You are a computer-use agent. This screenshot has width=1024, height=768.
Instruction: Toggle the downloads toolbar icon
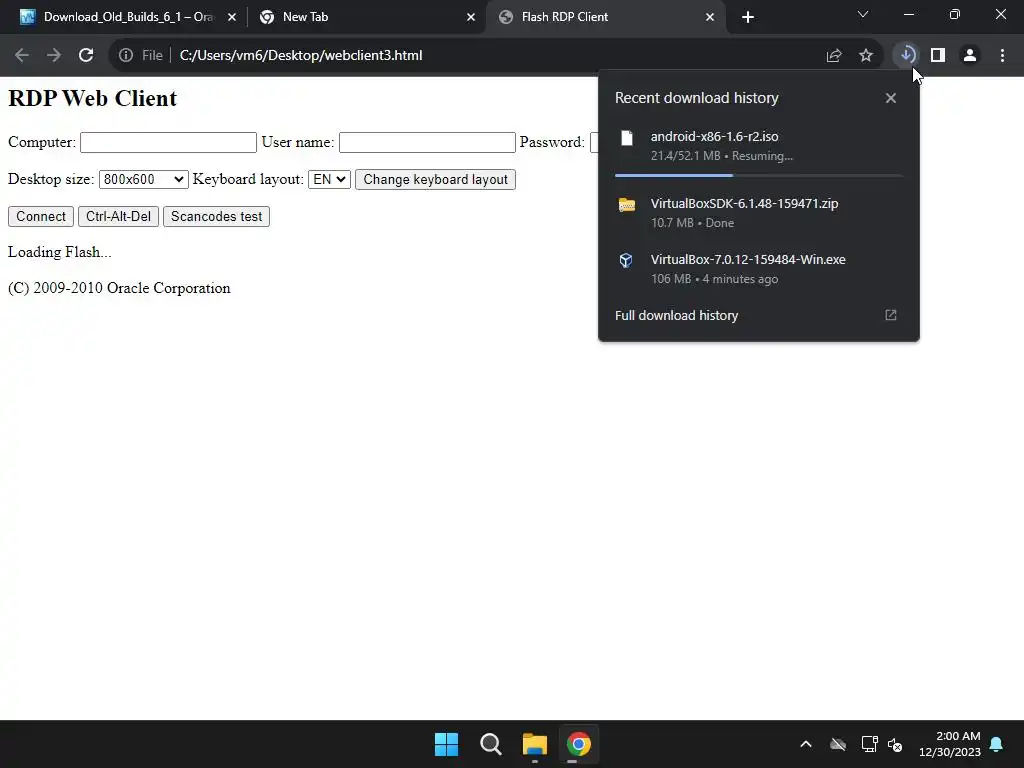(906, 55)
